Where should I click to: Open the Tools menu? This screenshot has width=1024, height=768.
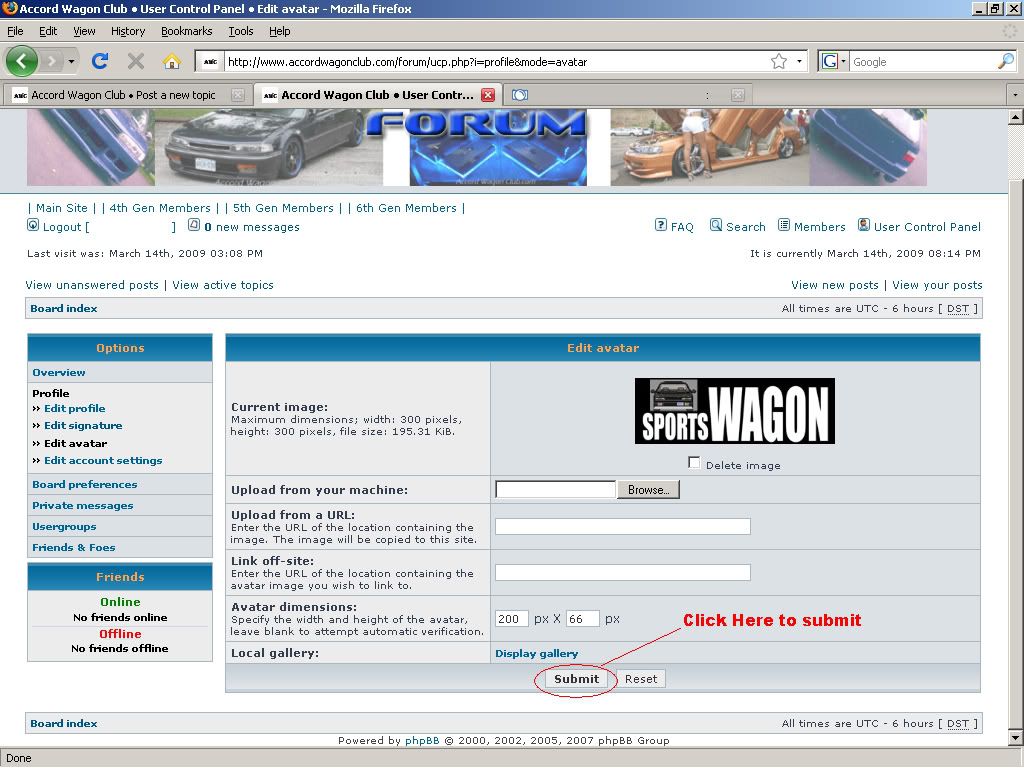(x=241, y=31)
